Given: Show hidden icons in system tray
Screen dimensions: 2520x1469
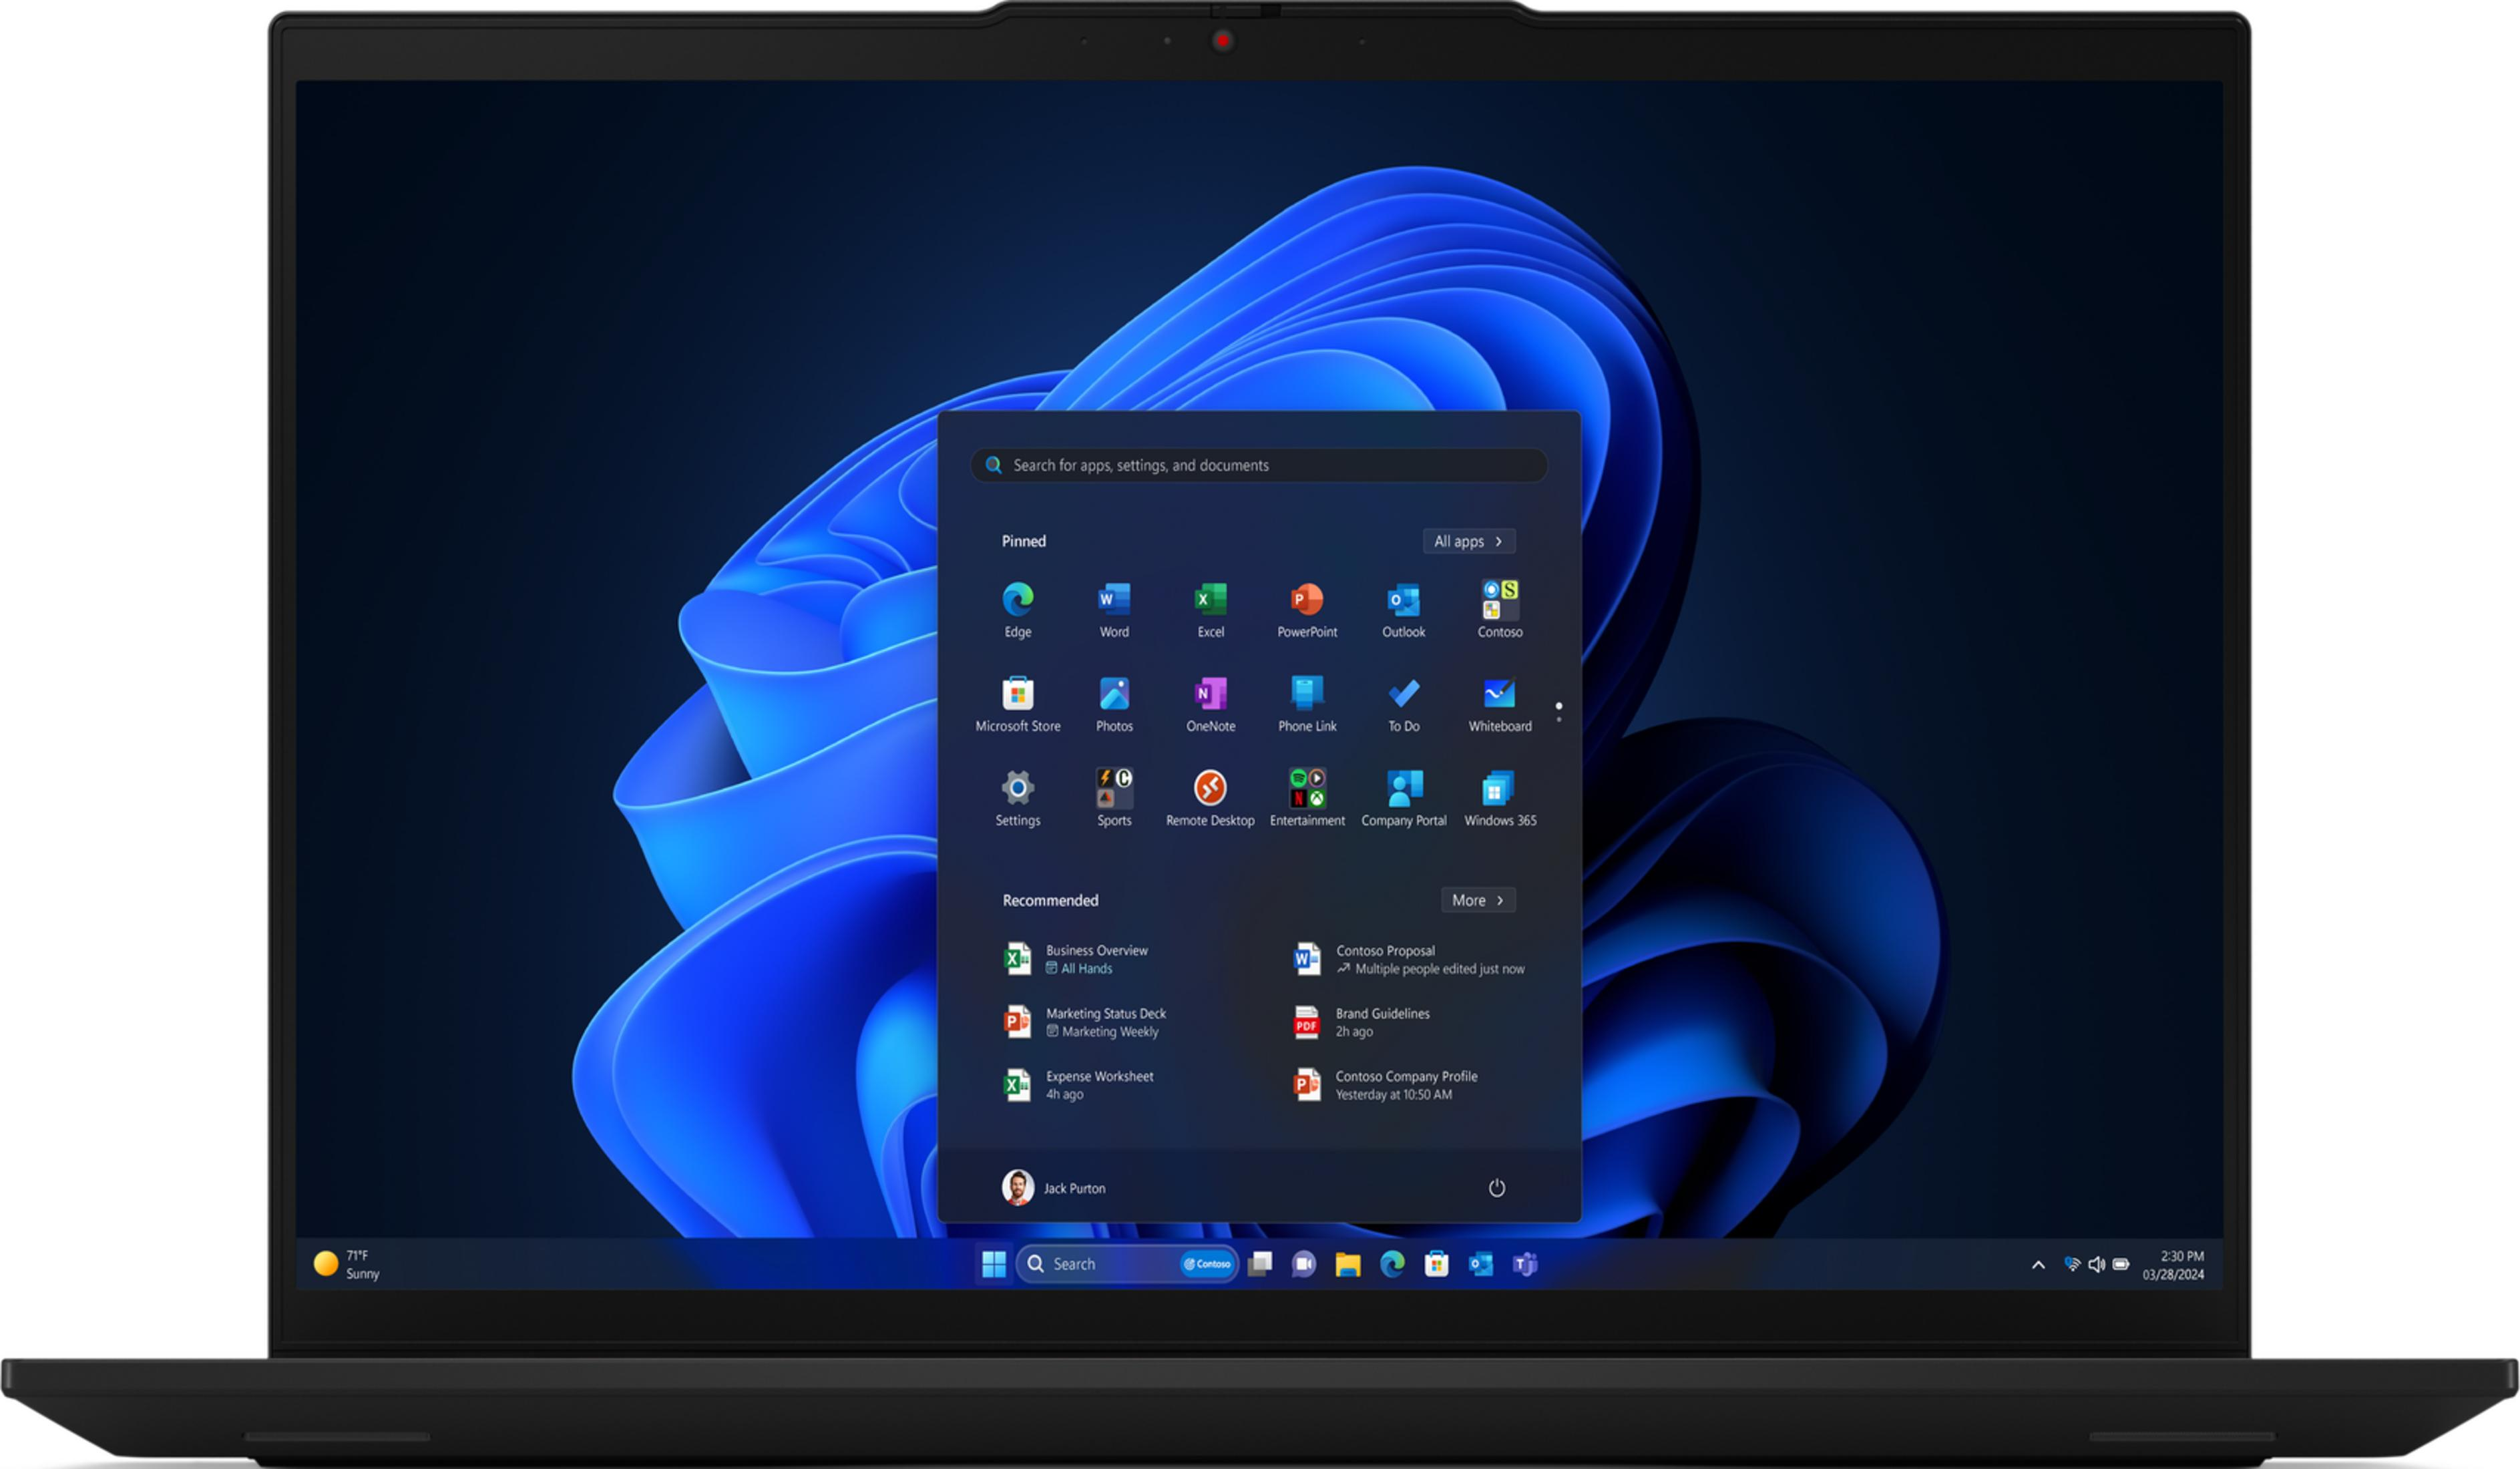Looking at the screenshot, I should 2038,1265.
